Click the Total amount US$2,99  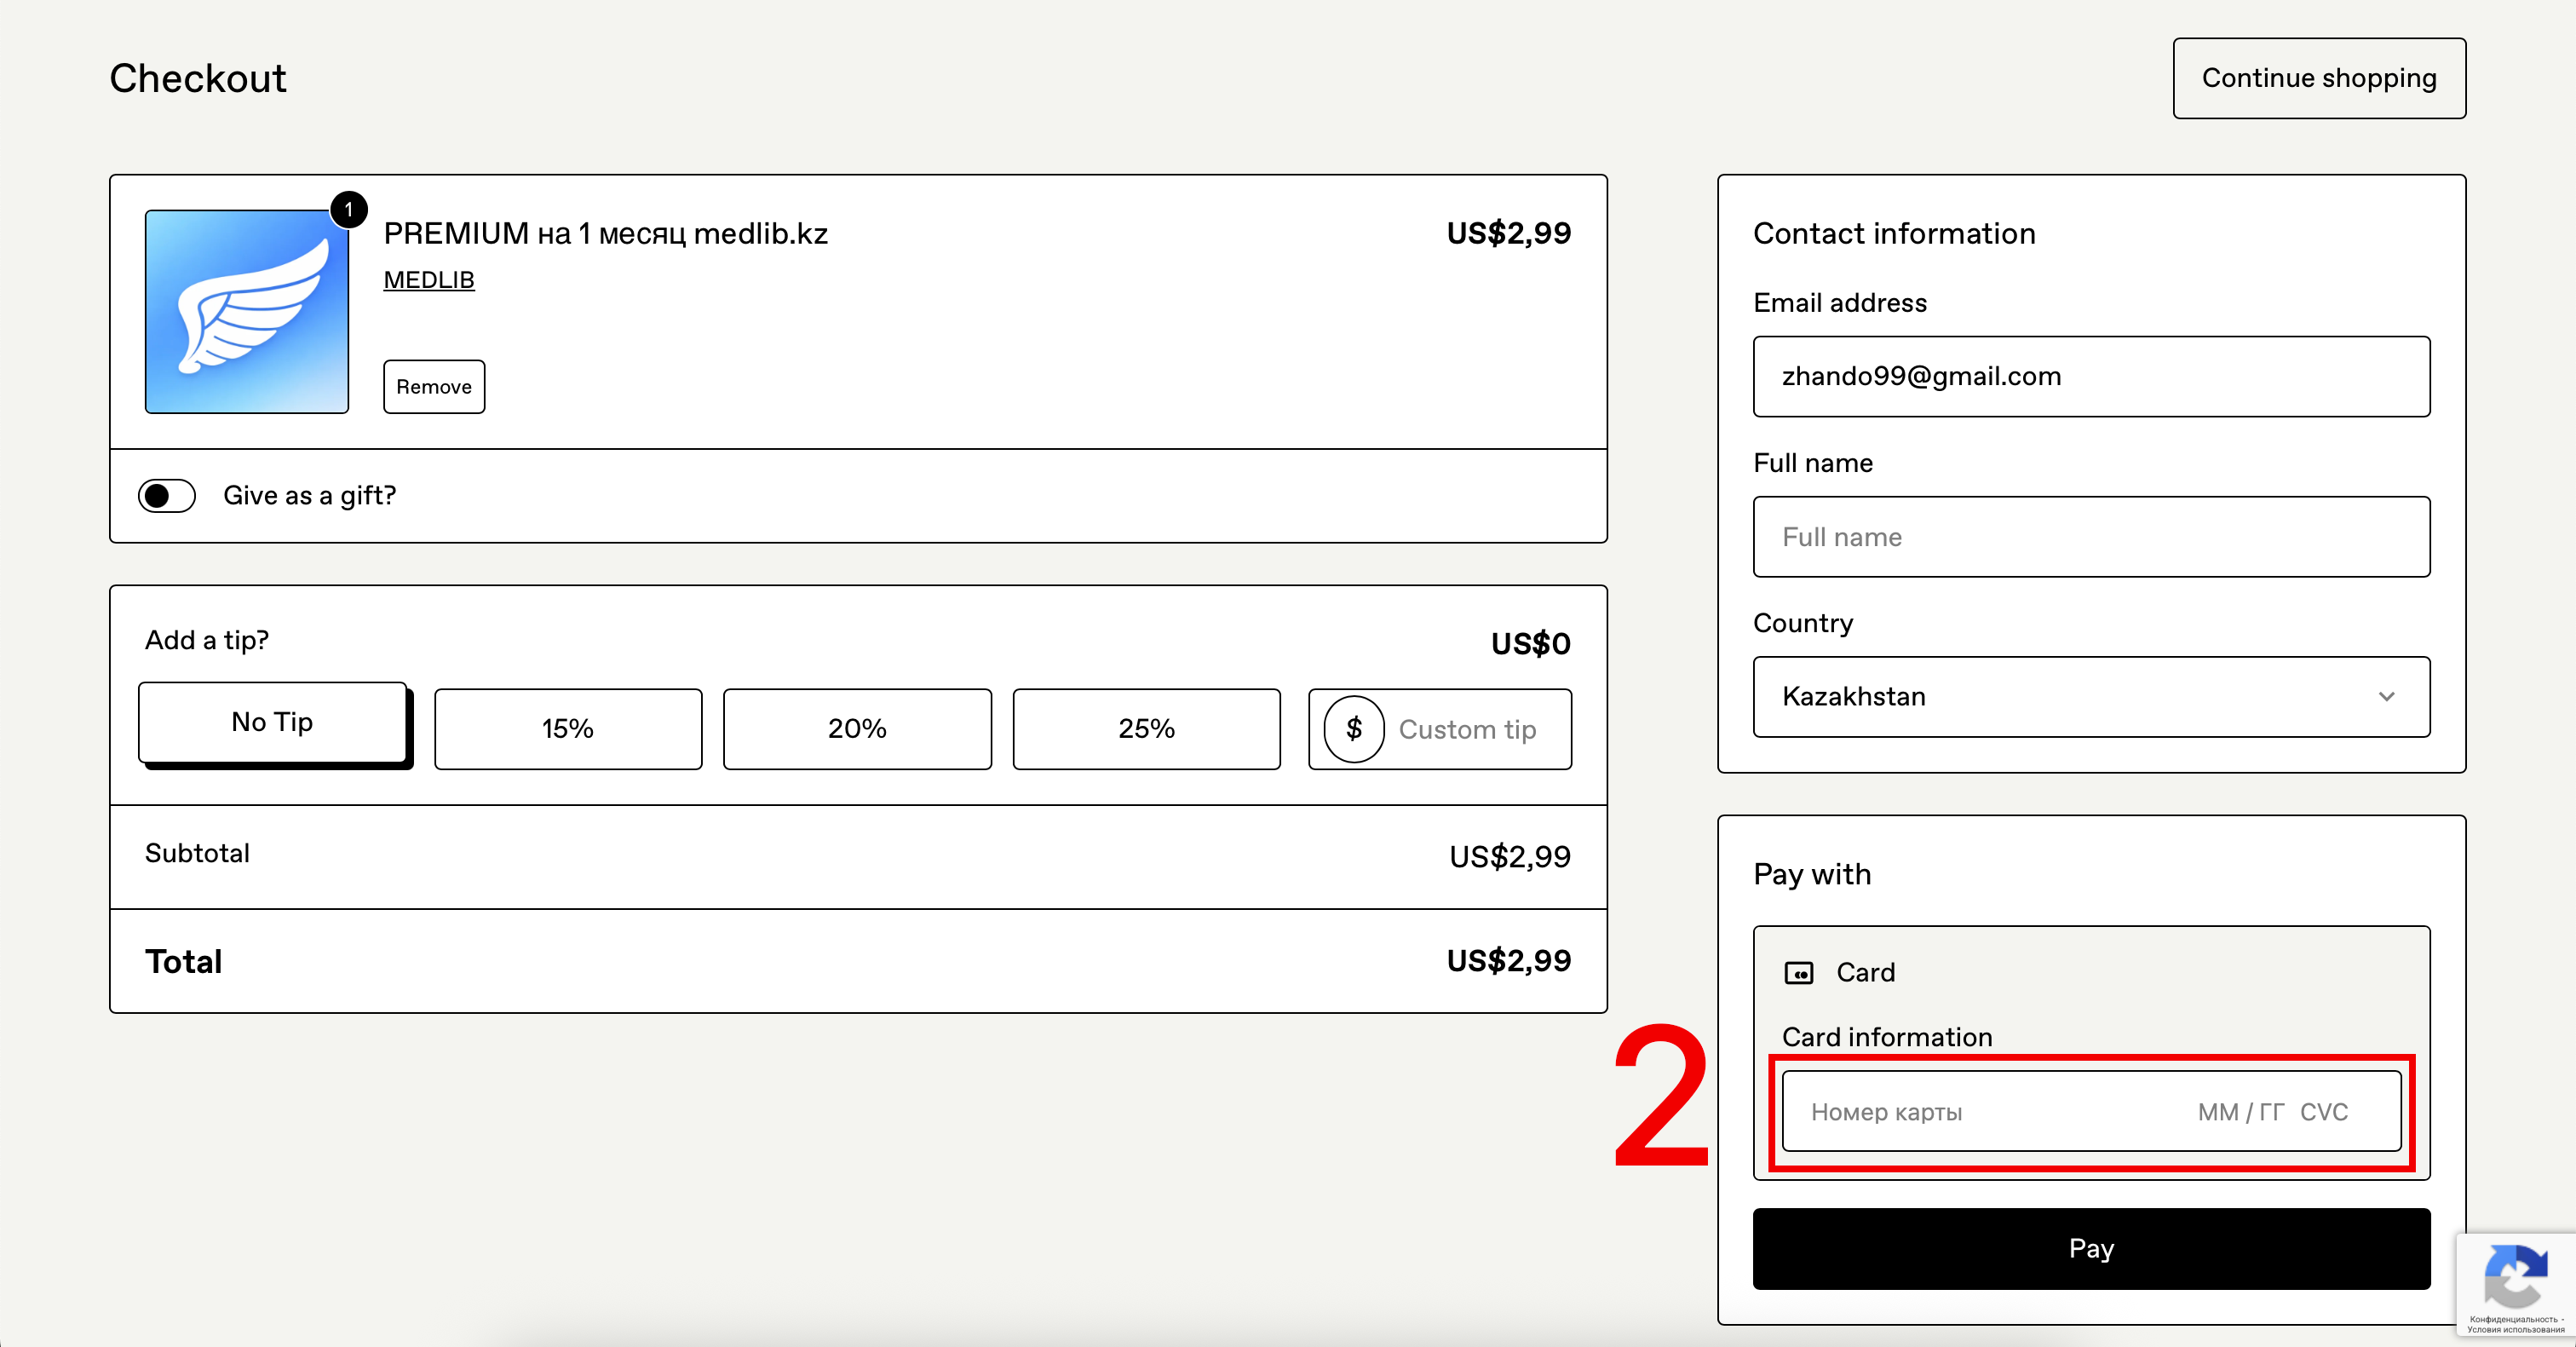(x=1508, y=961)
